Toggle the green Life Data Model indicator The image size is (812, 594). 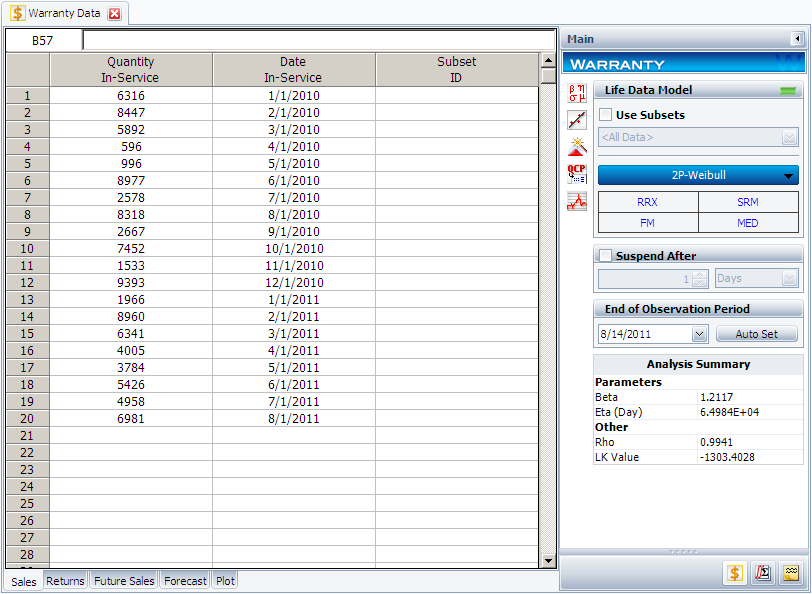tap(788, 91)
